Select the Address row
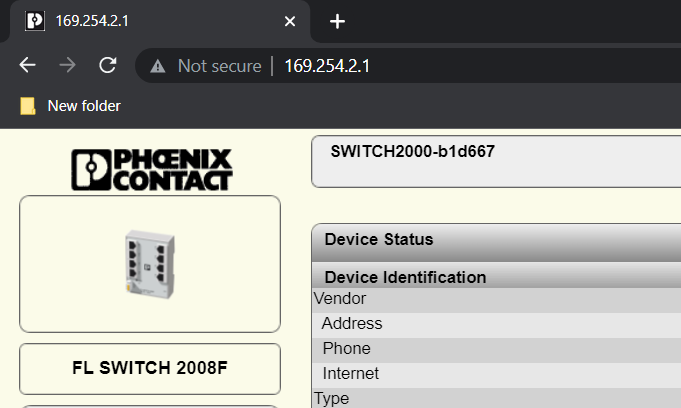Viewport: 681px width, 408px height. pos(497,324)
